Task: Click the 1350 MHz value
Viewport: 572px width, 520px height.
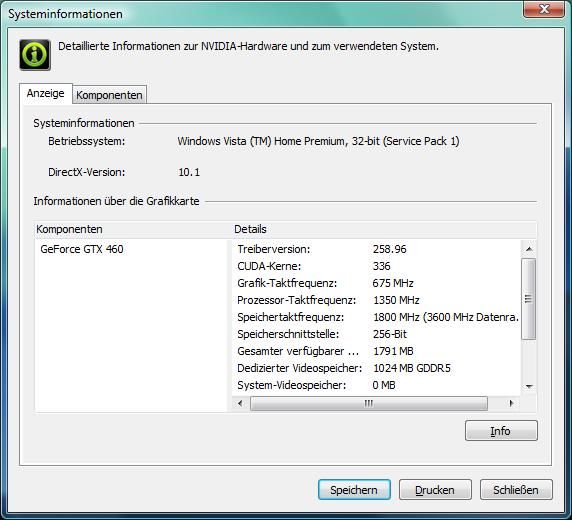Action: [x=396, y=300]
